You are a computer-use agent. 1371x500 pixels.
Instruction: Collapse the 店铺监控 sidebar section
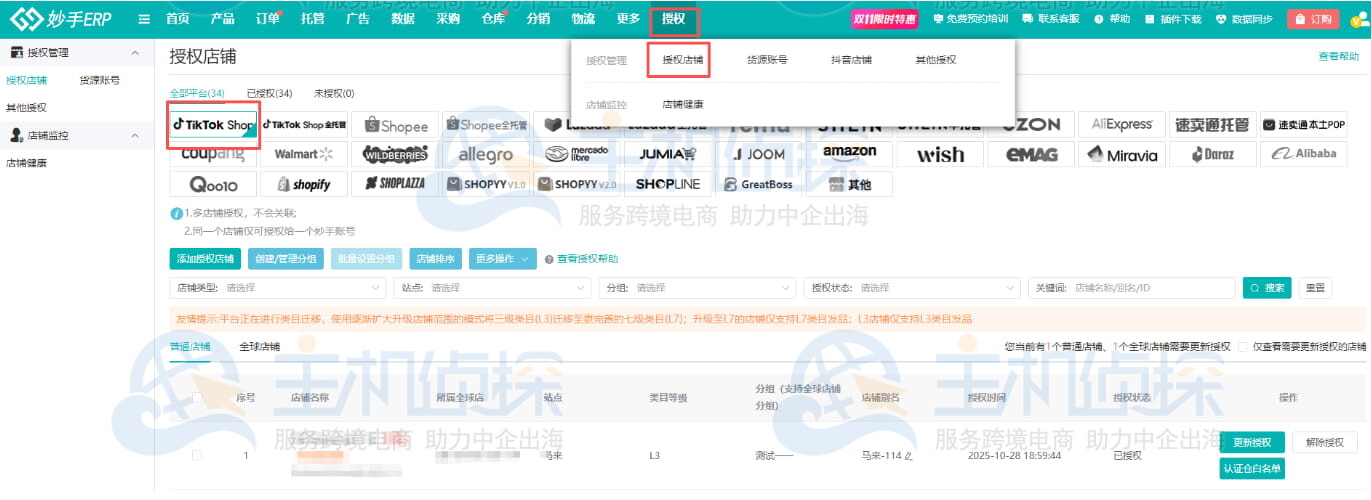135,135
